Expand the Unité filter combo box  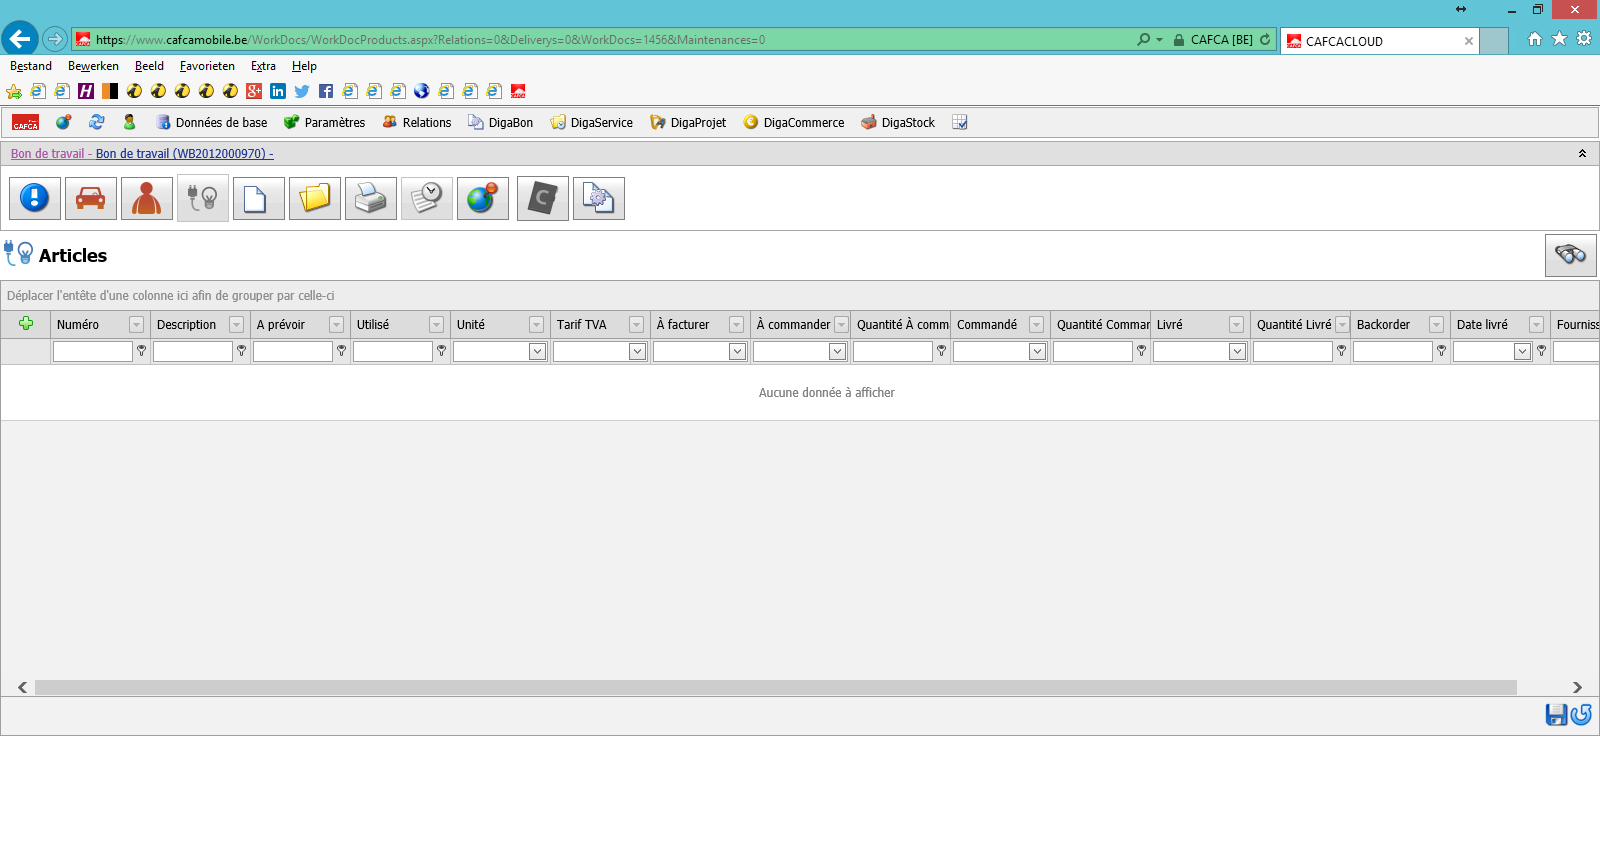pos(537,351)
